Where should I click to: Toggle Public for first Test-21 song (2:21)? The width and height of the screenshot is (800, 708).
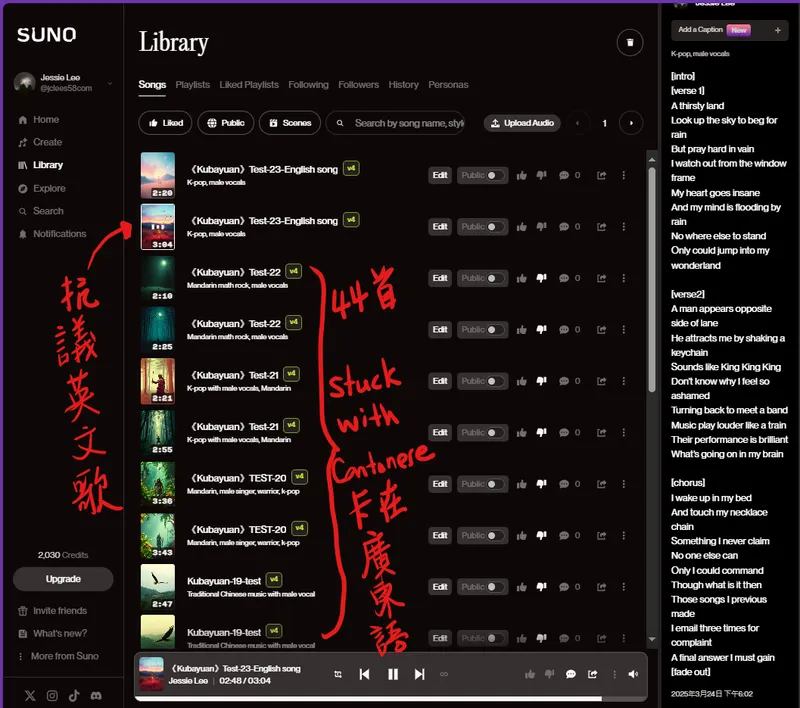[x=482, y=382]
